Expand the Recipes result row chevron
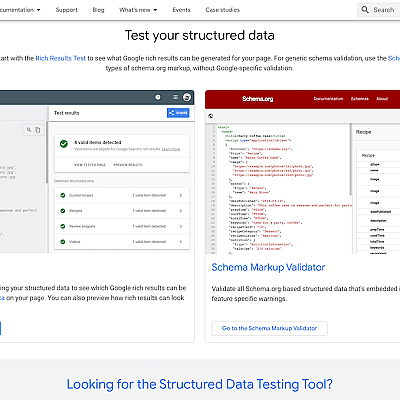Screen dimensions: 400x400 (x=181, y=211)
